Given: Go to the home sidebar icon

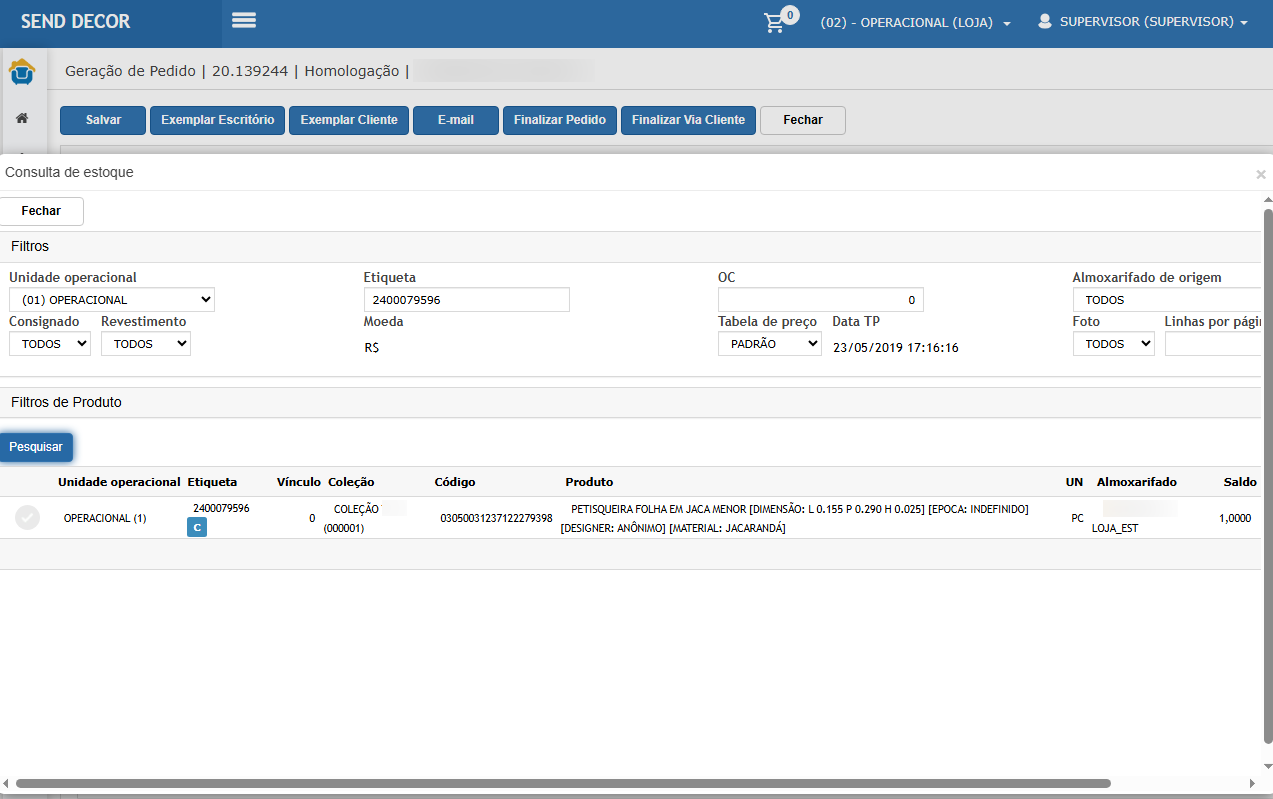Looking at the screenshot, I should tap(22, 118).
